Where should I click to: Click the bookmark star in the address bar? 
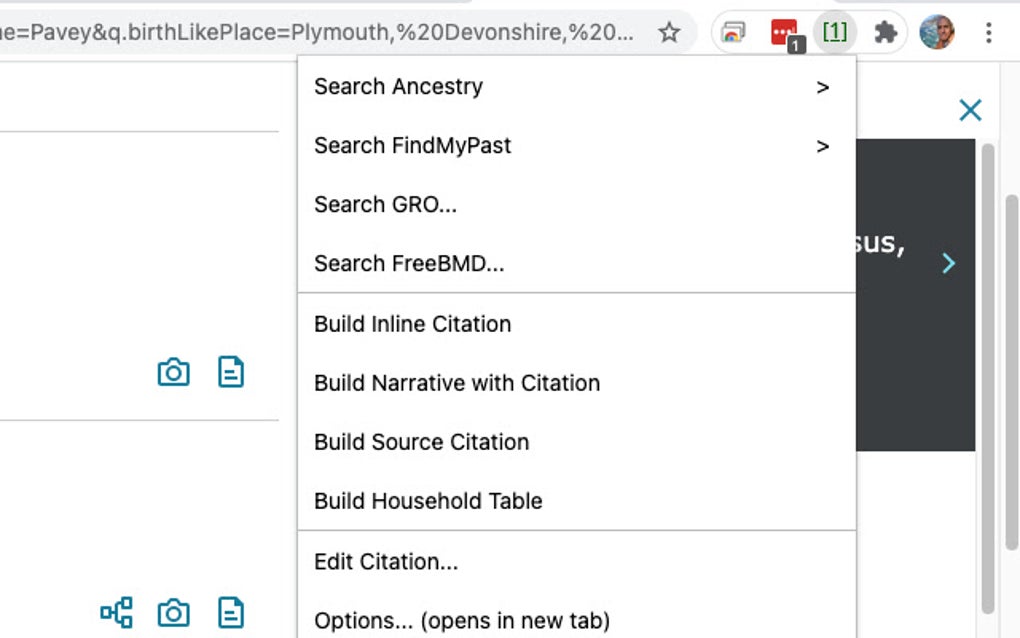point(668,32)
